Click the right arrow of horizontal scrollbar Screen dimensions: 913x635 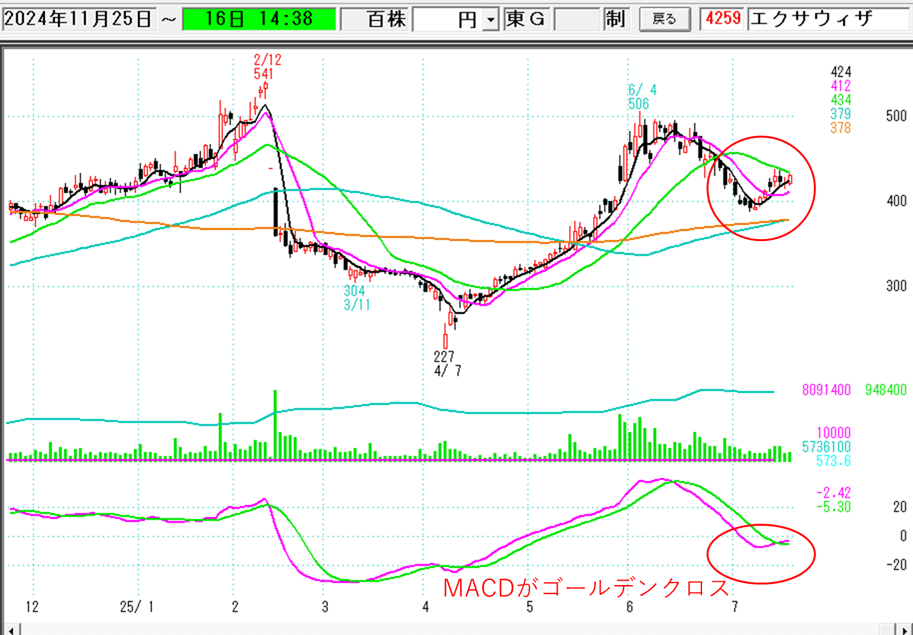904,629
